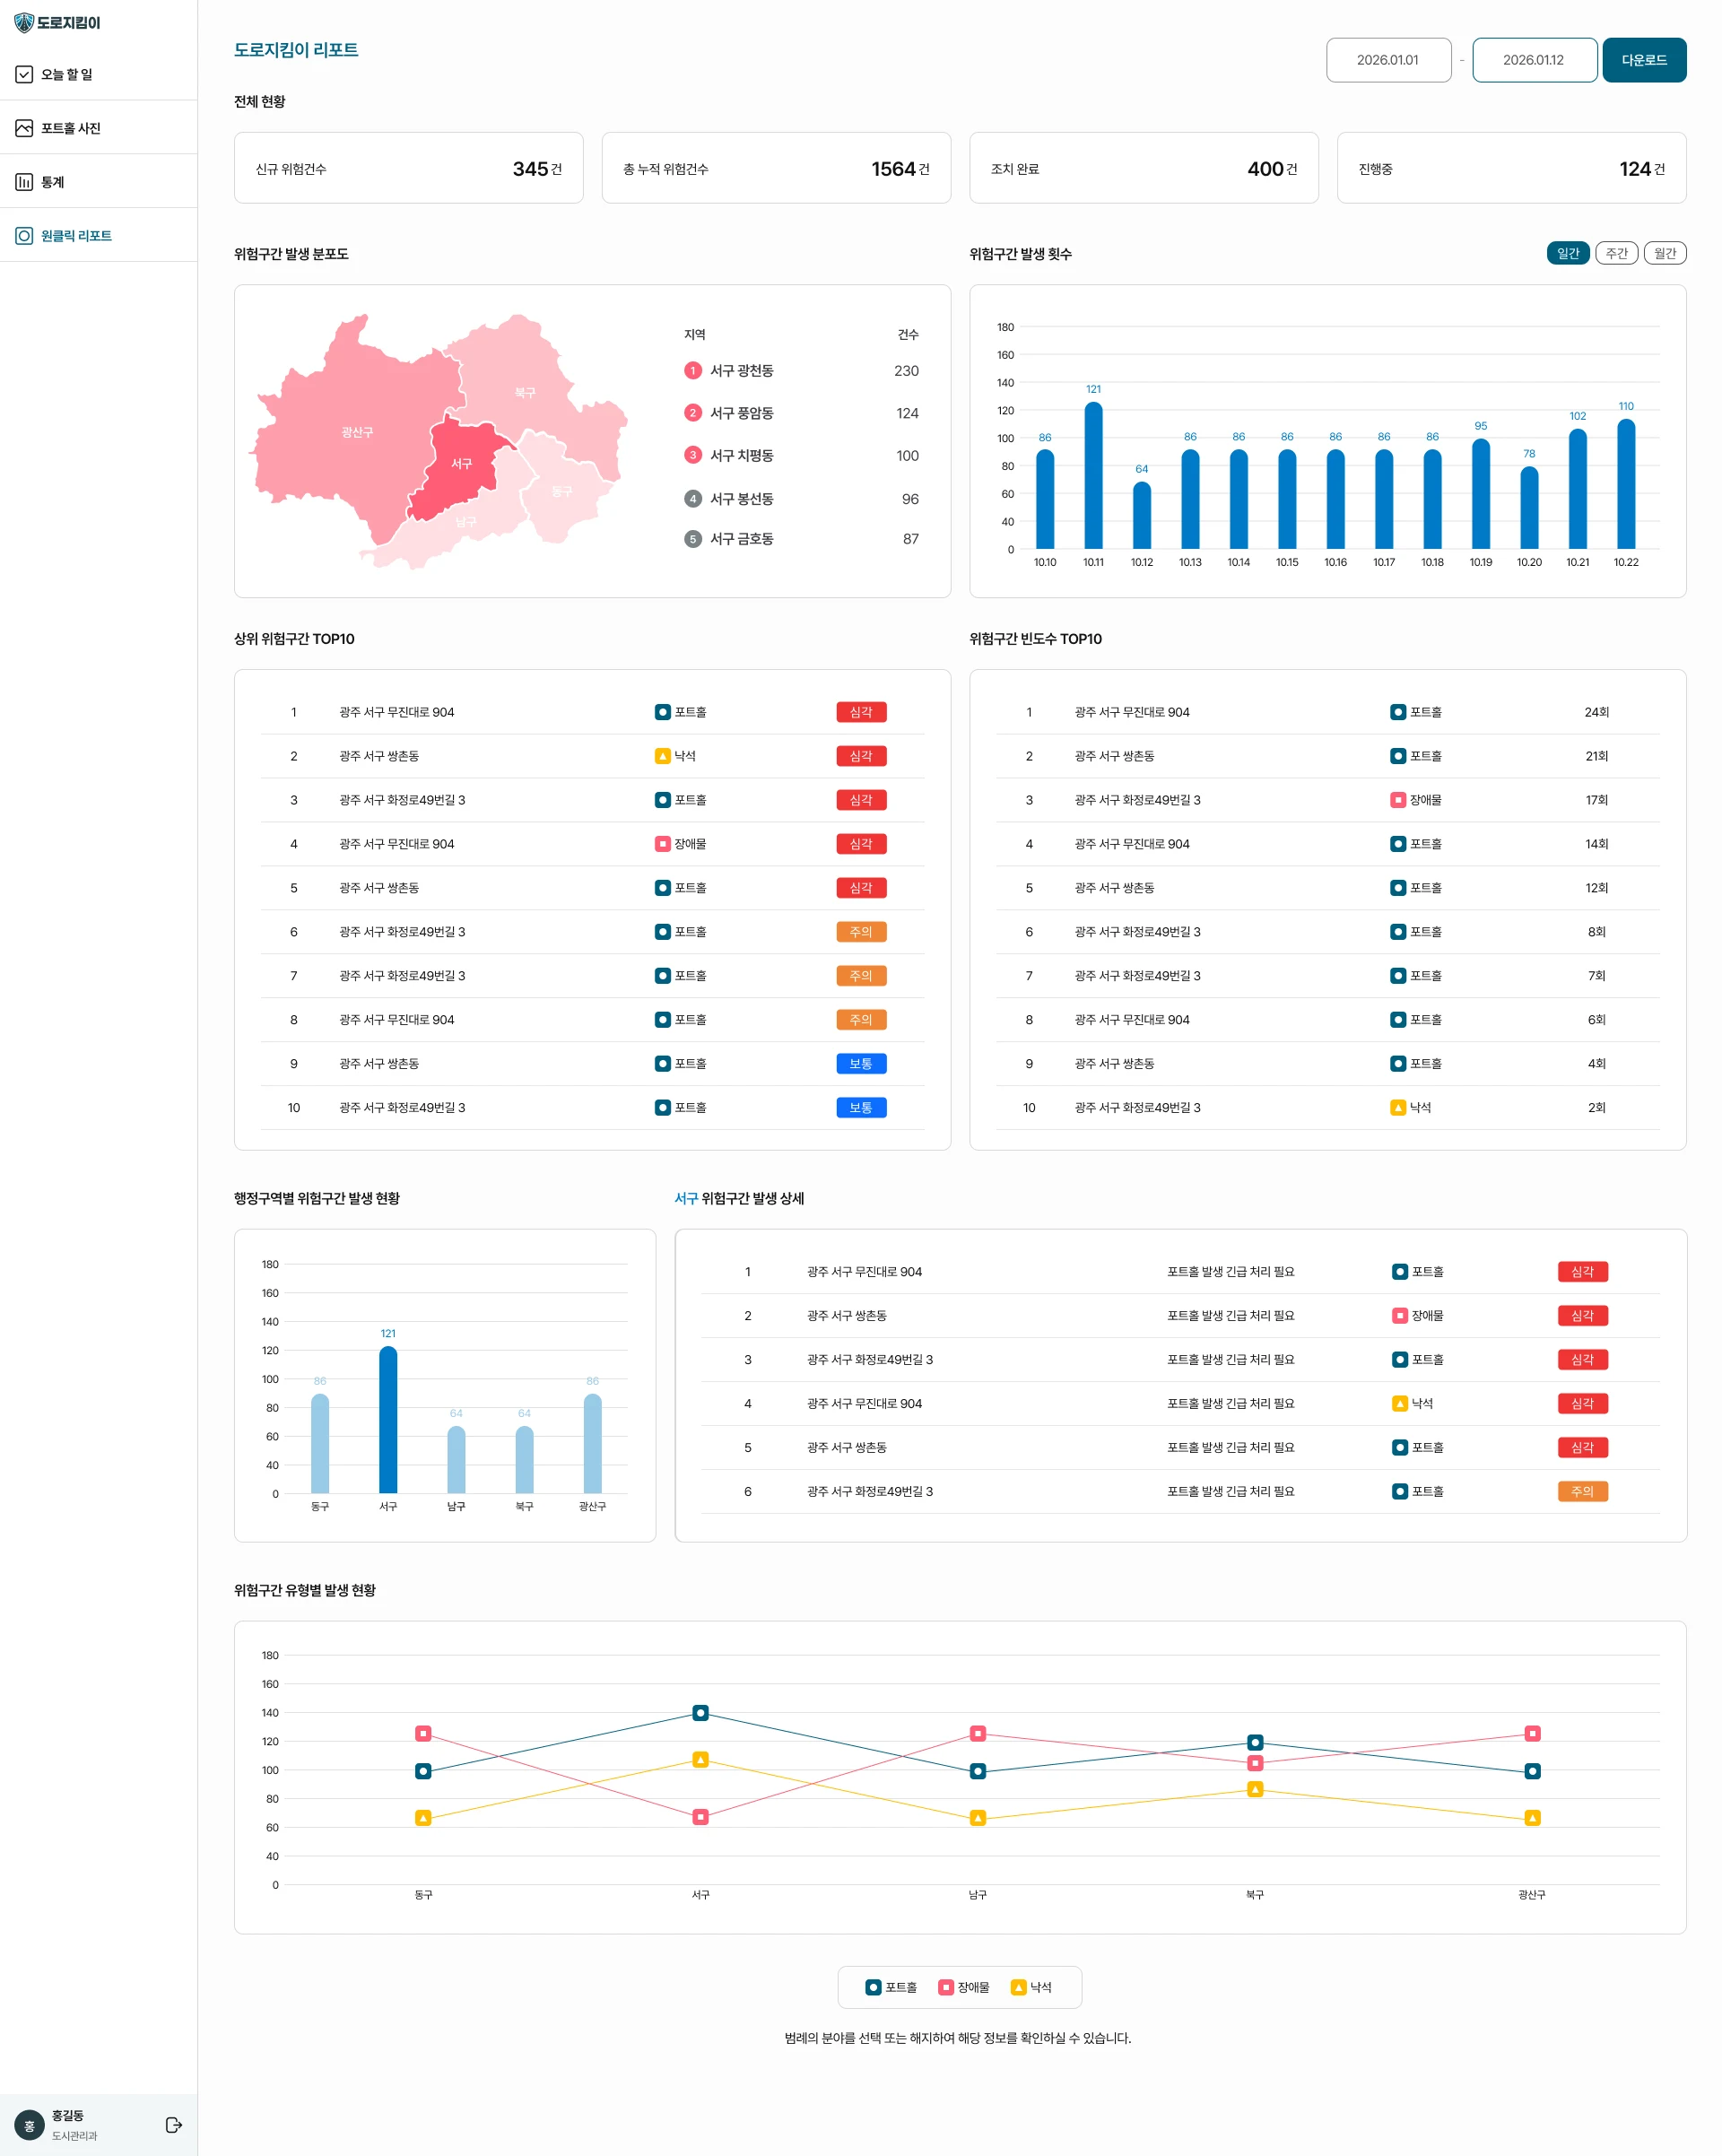Select the 서구 bar in district chart
The image size is (1722, 2156).
click(x=388, y=1419)
